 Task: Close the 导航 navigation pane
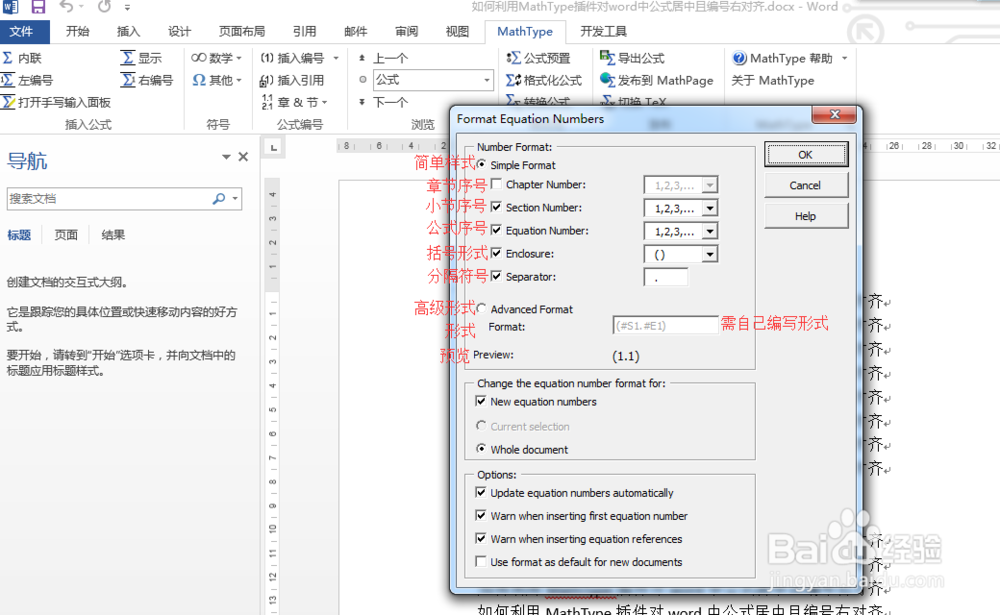[243, 157]
